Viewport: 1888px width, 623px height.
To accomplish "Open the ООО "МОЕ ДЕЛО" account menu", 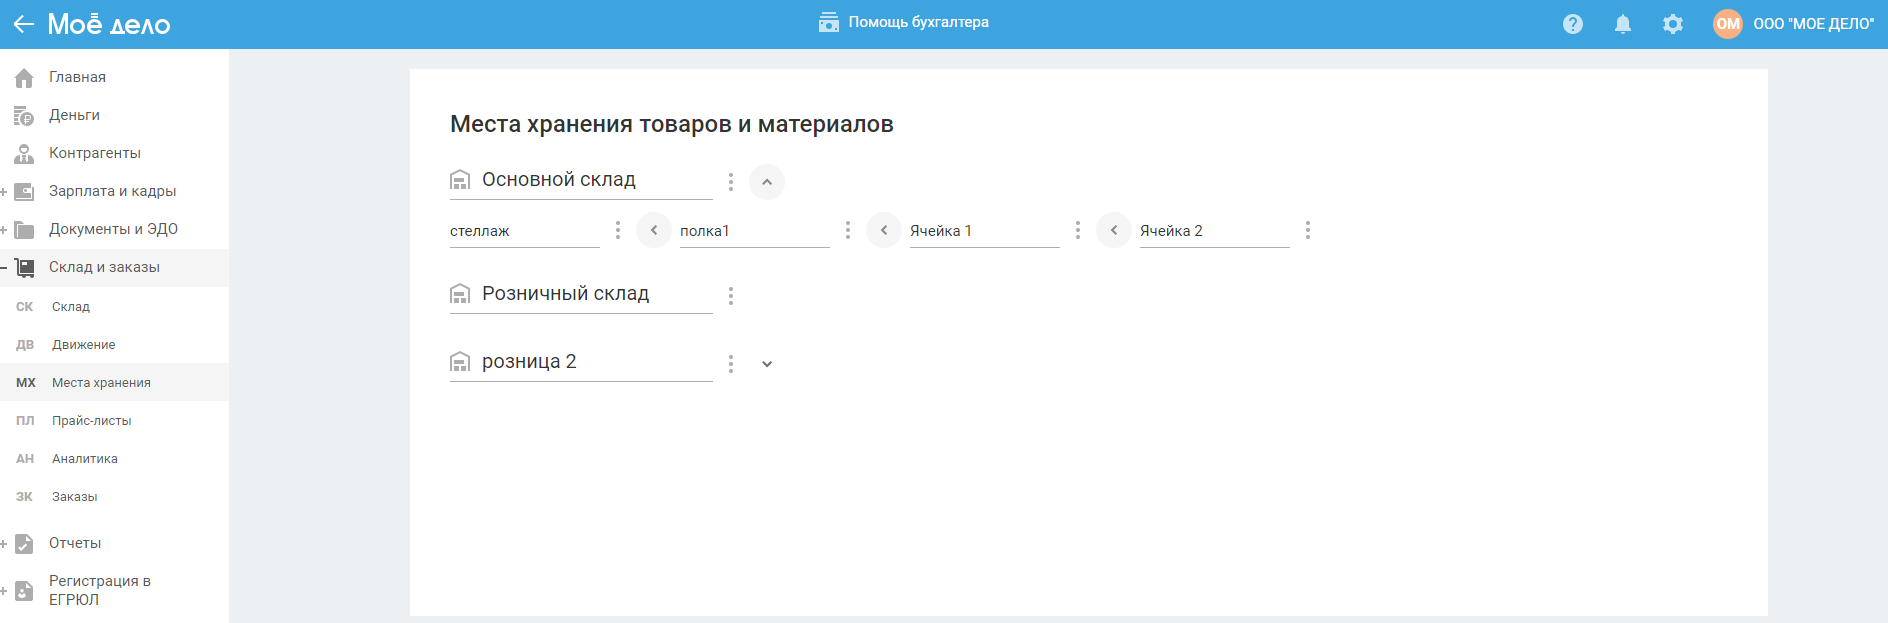I will click(x=1814, y=24).
